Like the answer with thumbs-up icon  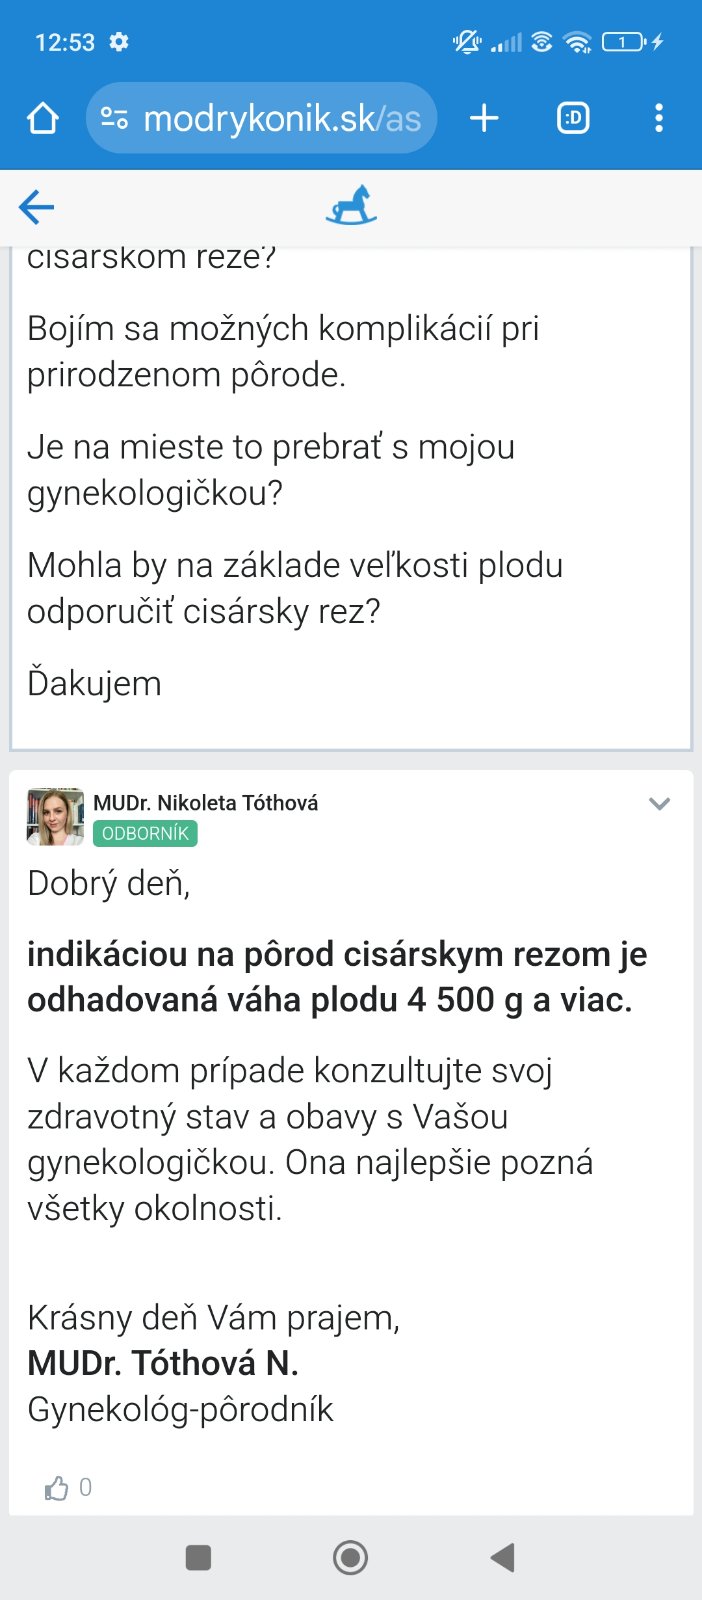[57, 1488]
